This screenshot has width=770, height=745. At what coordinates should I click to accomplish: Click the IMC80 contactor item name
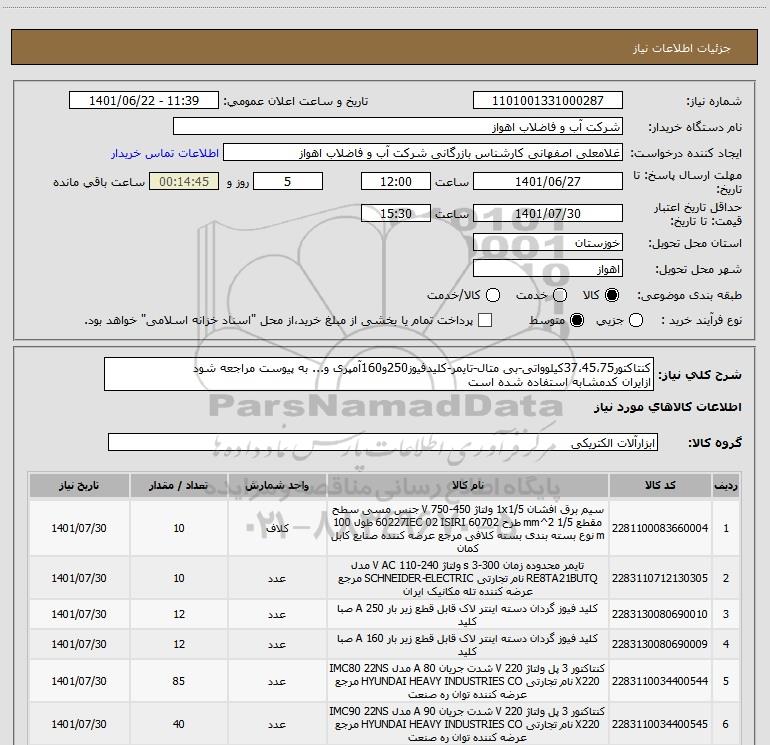468,681
